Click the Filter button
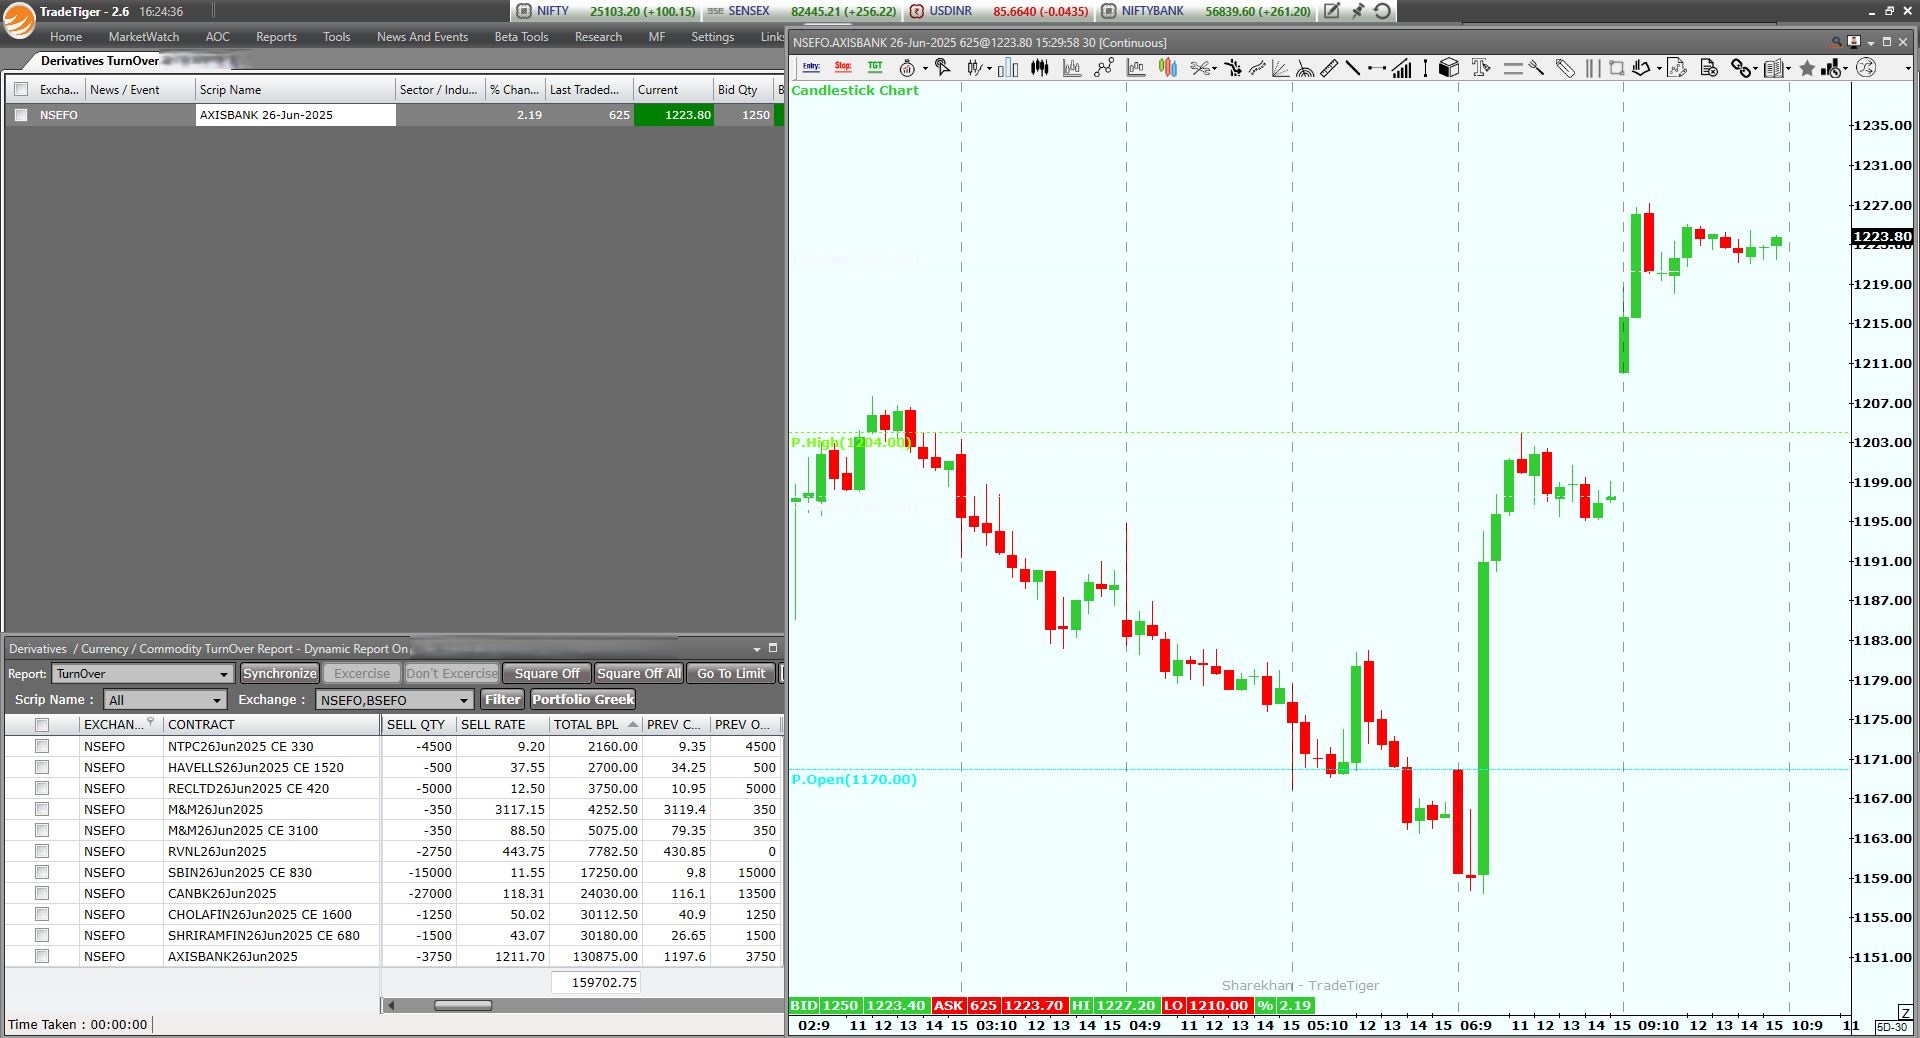Viewport: 1920px width, 1038px height. click(503, 700)
